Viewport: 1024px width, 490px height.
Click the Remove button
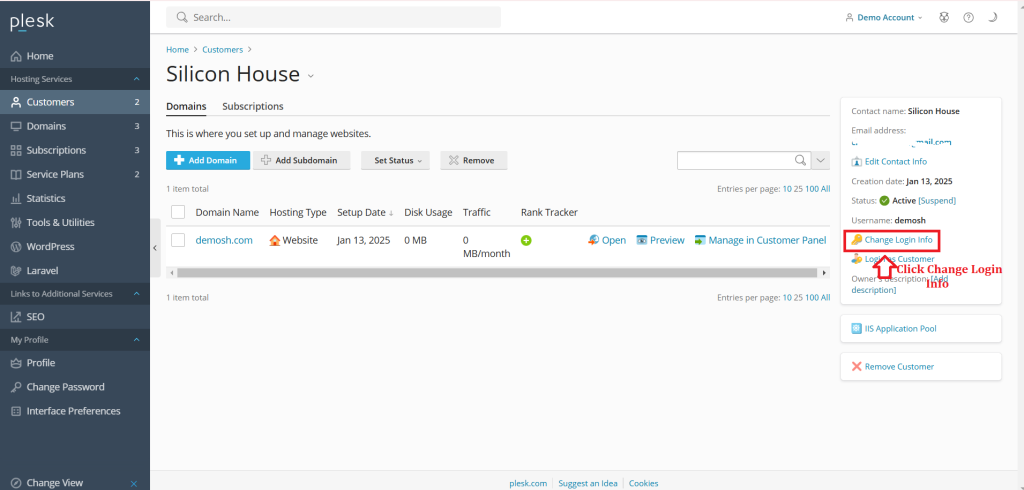pos(473,160)
